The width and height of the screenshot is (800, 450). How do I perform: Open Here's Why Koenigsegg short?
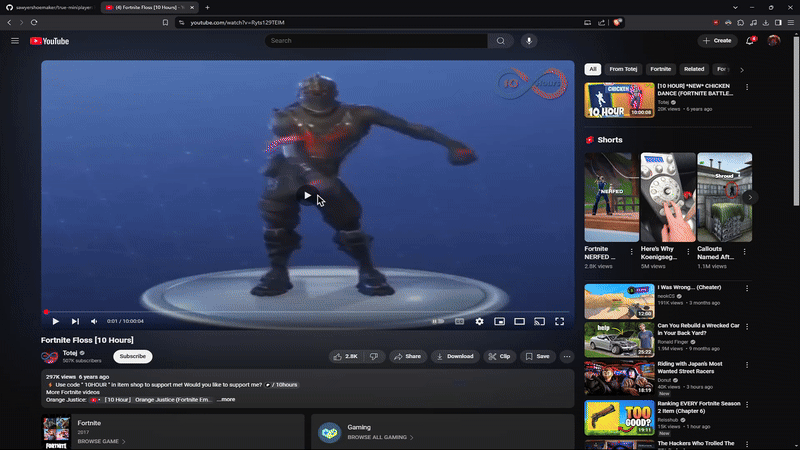668,197
